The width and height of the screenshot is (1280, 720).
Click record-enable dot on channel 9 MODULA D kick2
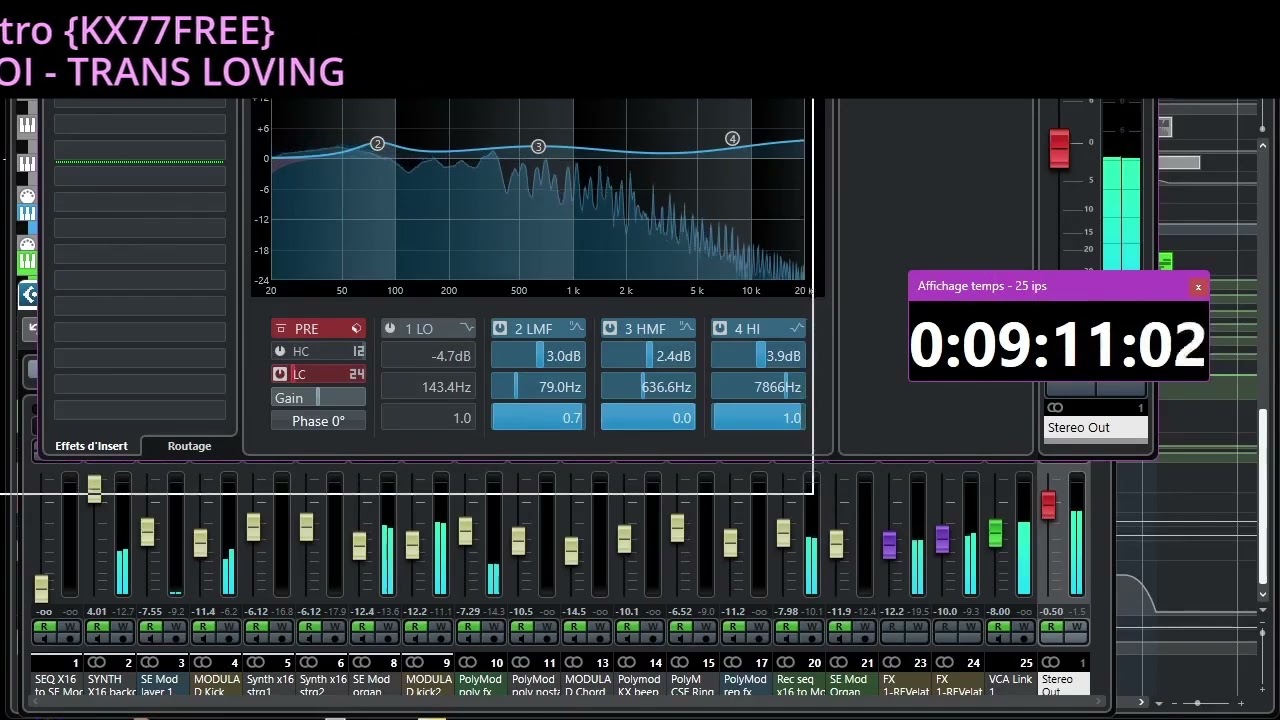coord(441,639)
